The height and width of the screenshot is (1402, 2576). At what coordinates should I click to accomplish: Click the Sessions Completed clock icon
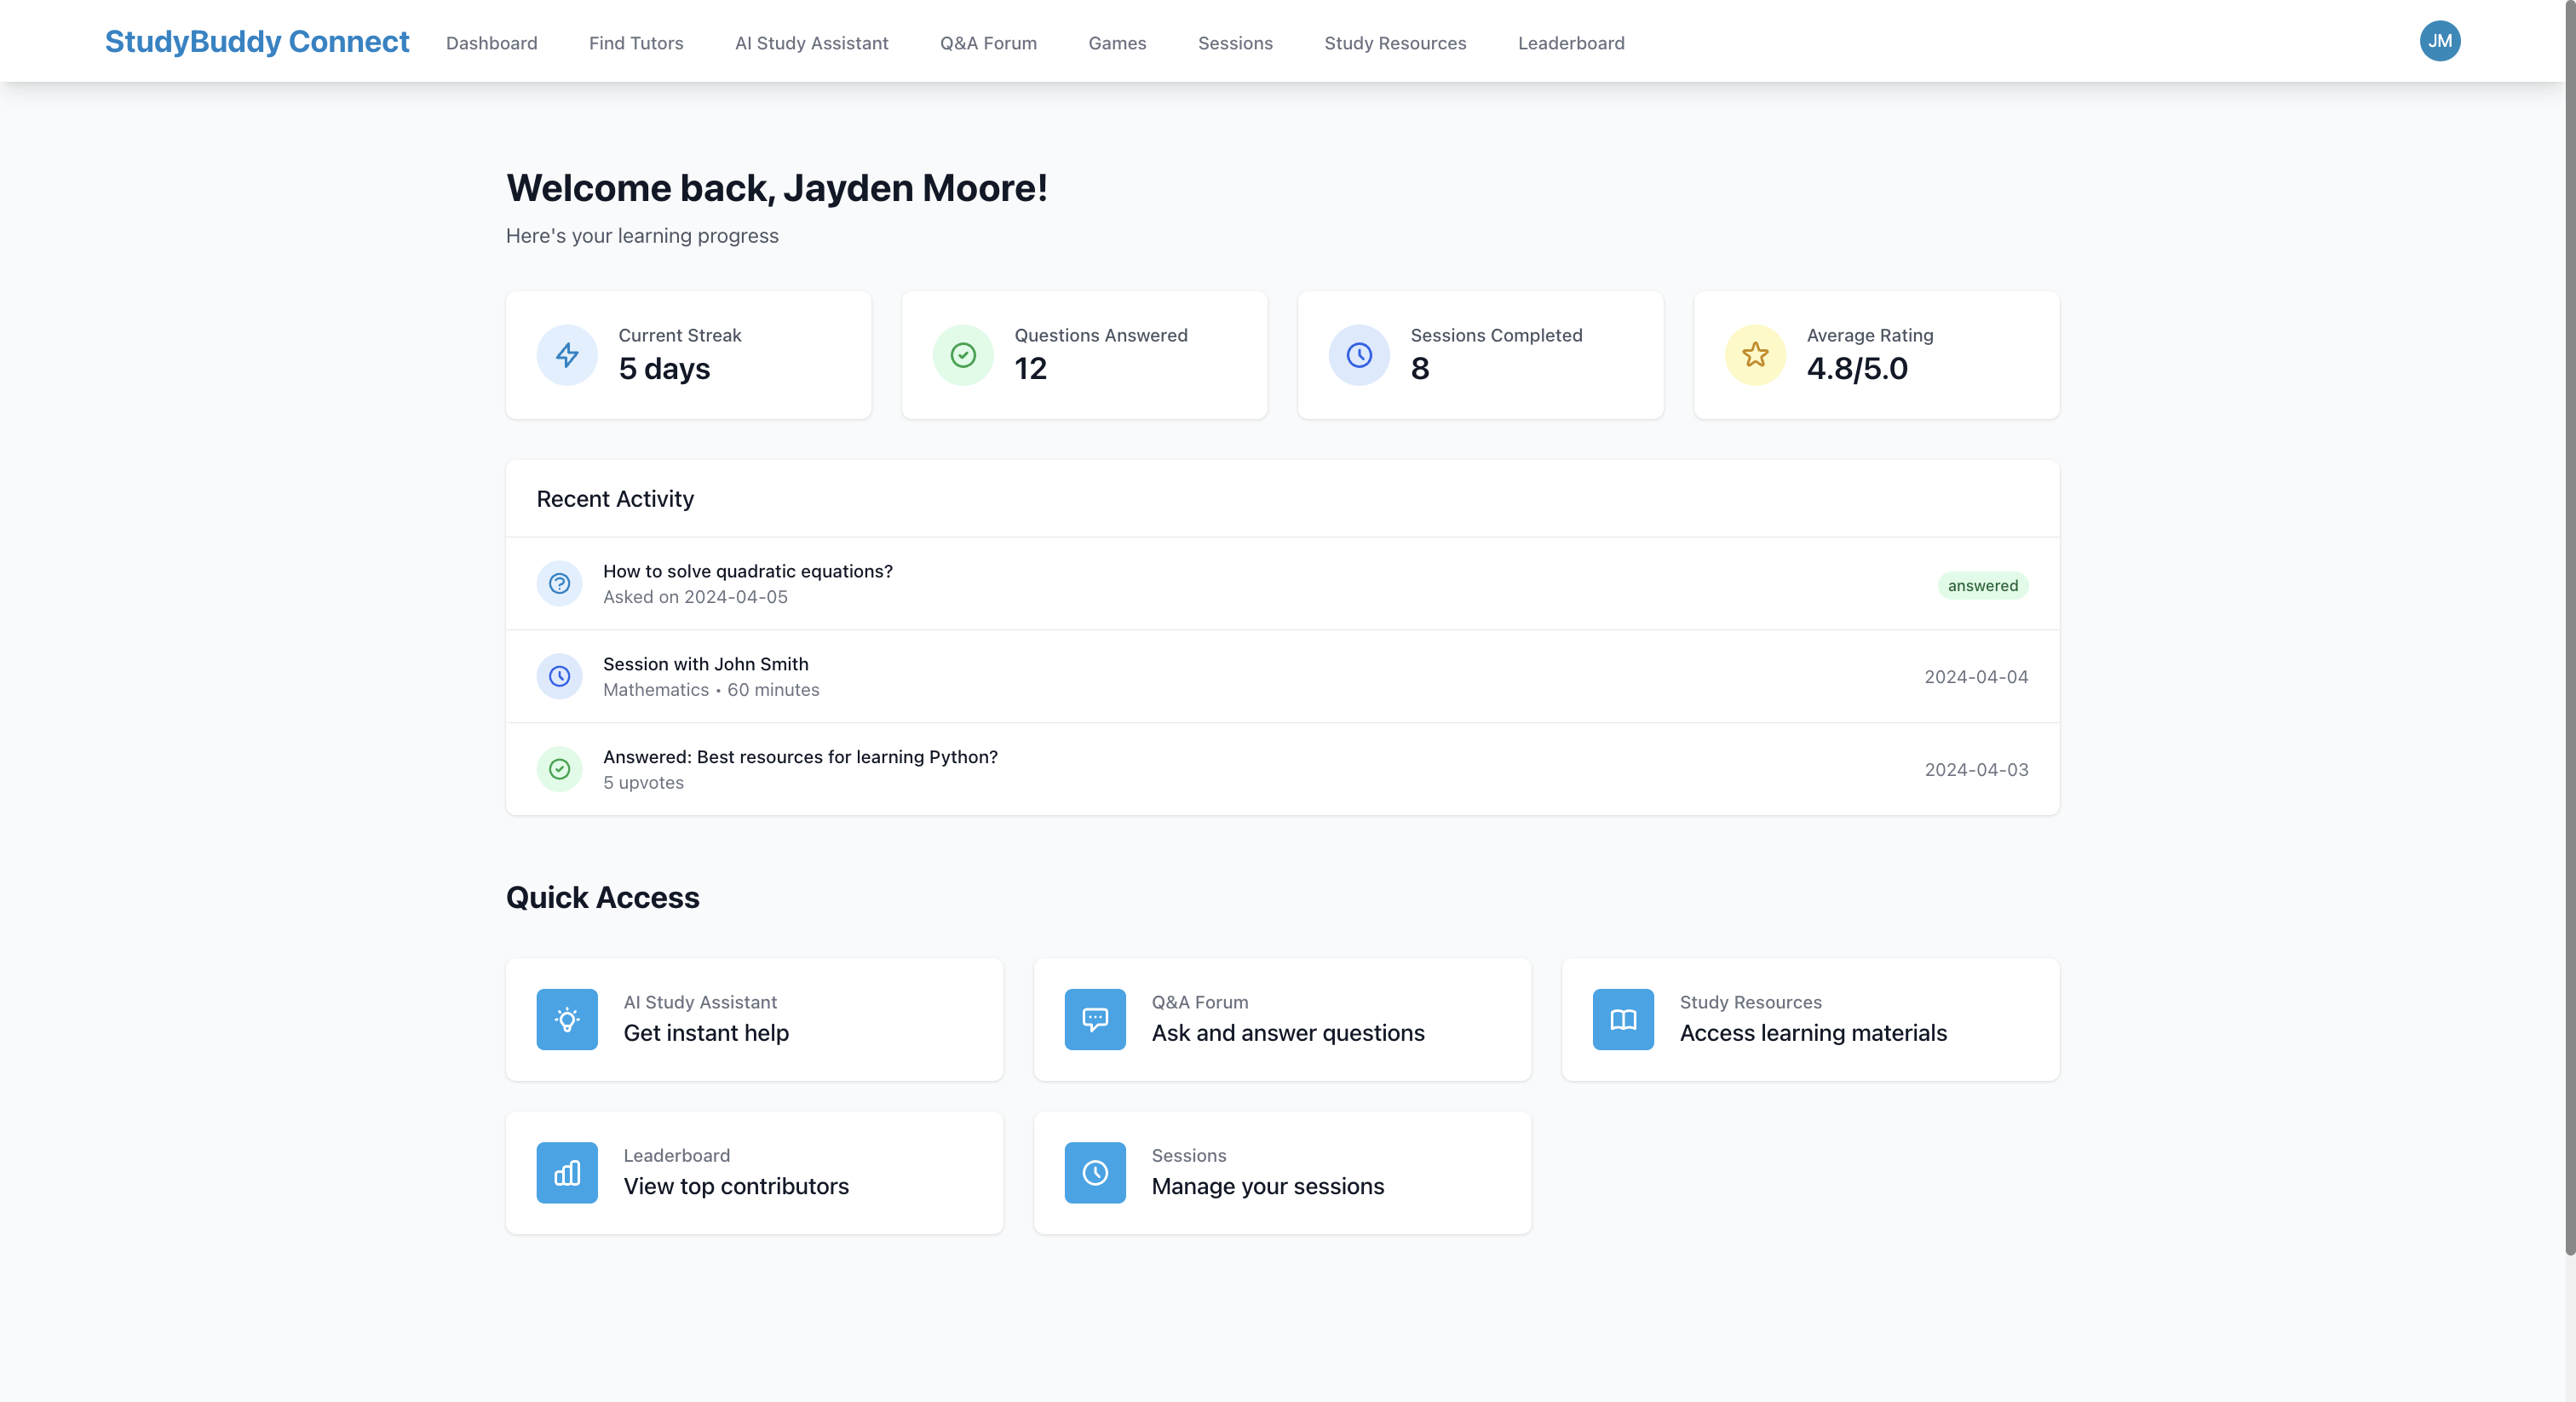pos(1359,355)
